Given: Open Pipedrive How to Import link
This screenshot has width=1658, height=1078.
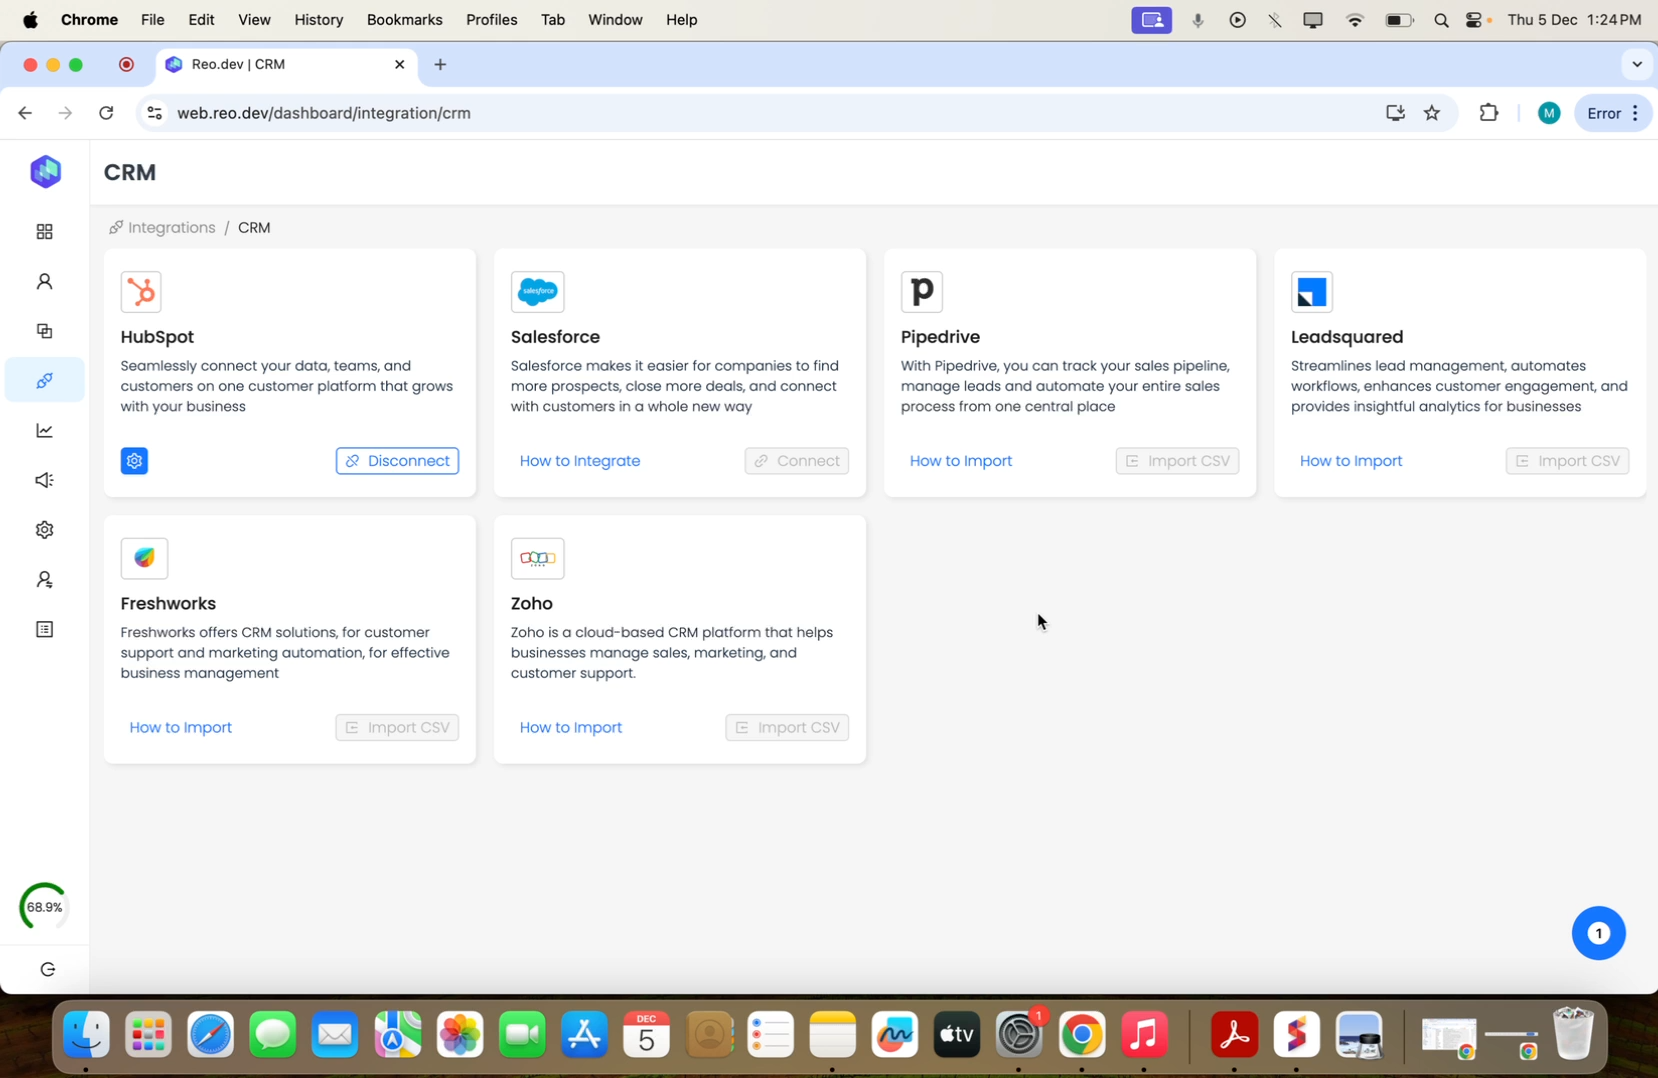Looking at the screenshot, I should 960,461.
